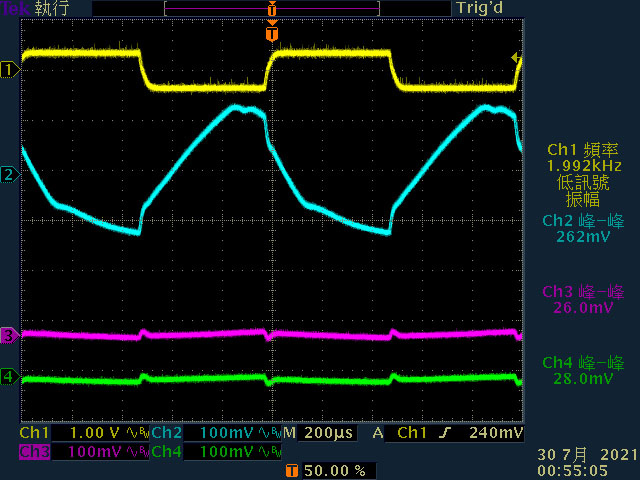Click the Ch2 label in the bottom readout
This screenshot has width=640, height=480.
pyautogui.click(x=166, y=433)
